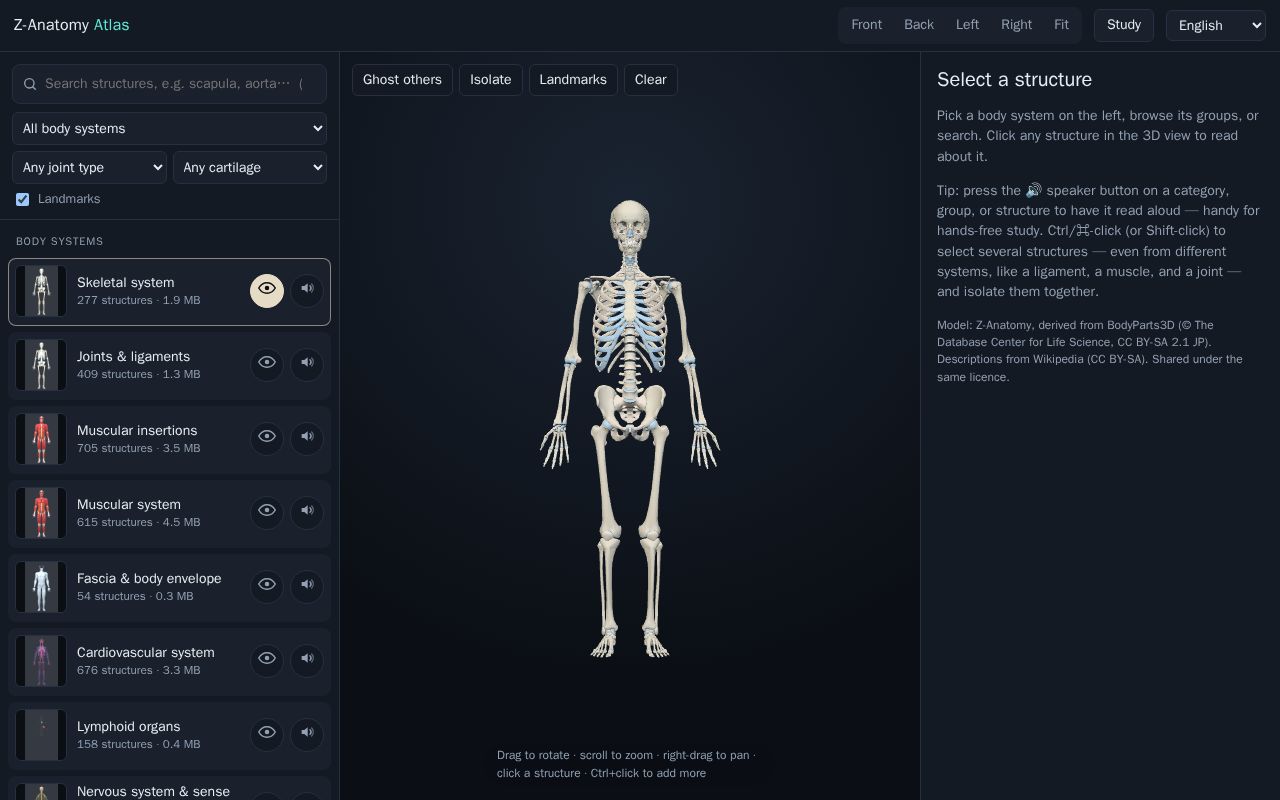This screenshot has width=1280, height=800.
Task: Show Lymphoid organs via eye icon
Action: (x=267, y=733)
